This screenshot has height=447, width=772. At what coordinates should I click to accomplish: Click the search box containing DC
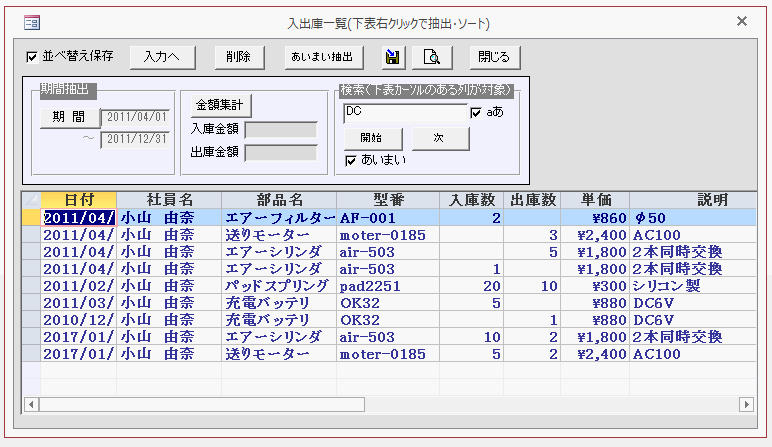(x=405, y=113)
